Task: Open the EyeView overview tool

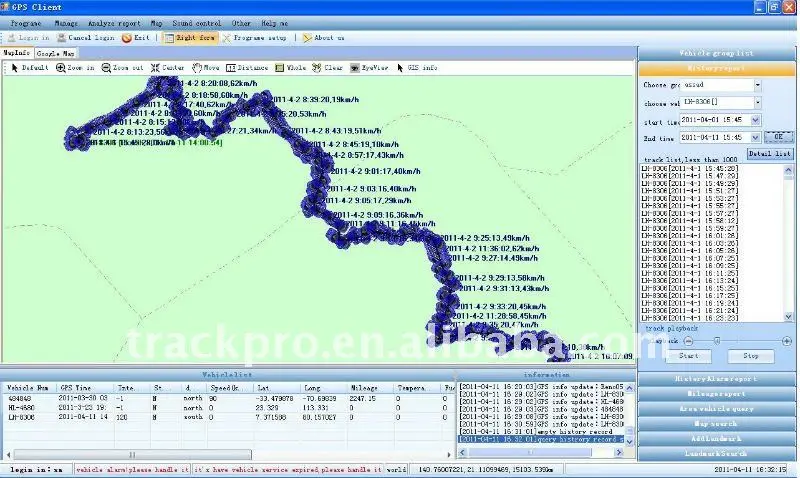Action: click(x=370, y=68)
